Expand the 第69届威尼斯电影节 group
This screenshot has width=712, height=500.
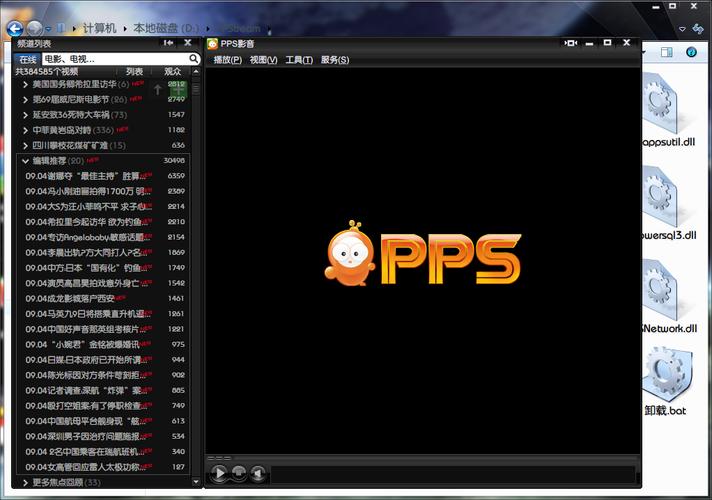click(x=25, y=100)
